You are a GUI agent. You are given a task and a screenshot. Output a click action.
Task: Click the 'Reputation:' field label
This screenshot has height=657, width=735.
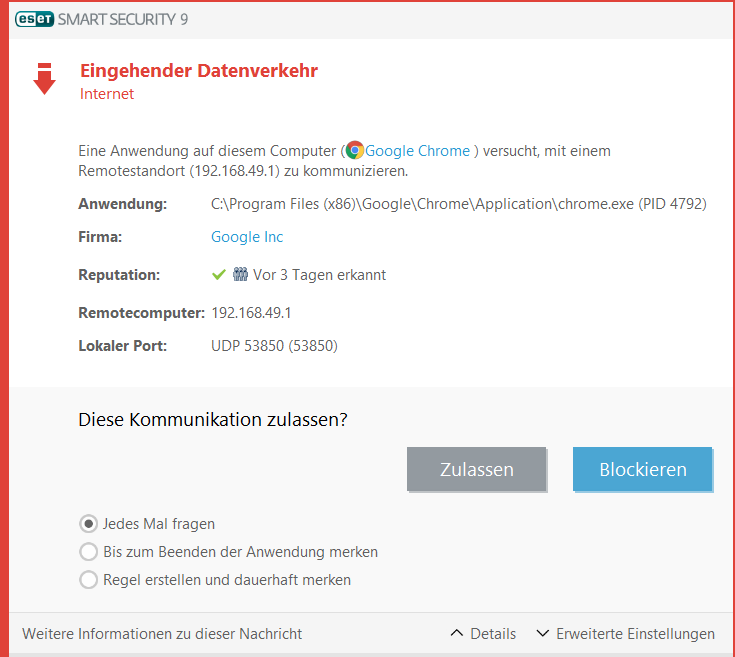tap(119, 275)
